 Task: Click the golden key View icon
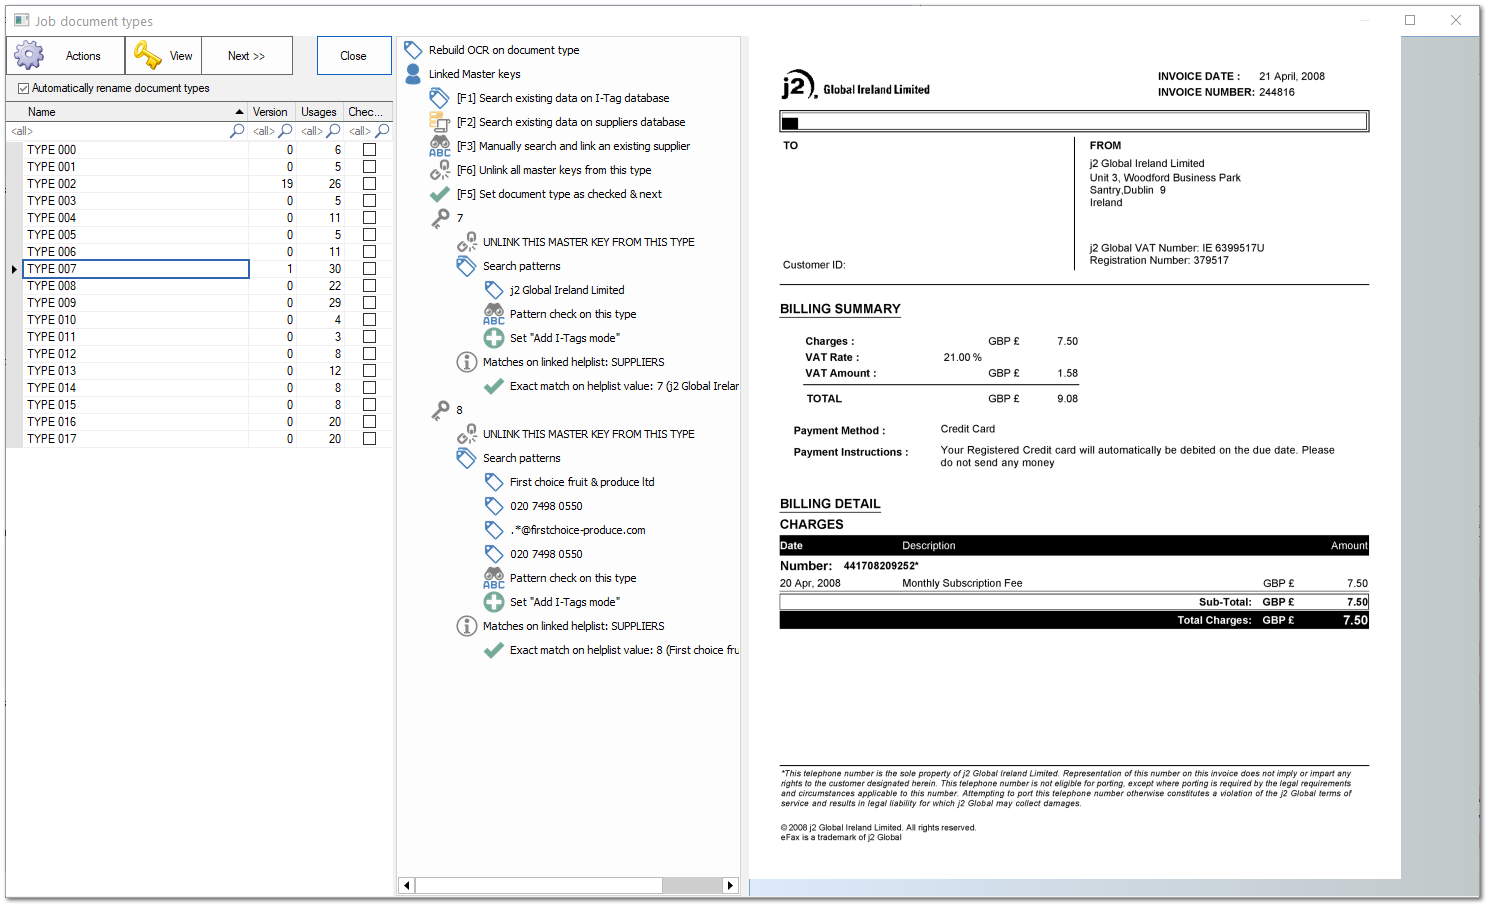pyautogui.click(x=148, y=55)
